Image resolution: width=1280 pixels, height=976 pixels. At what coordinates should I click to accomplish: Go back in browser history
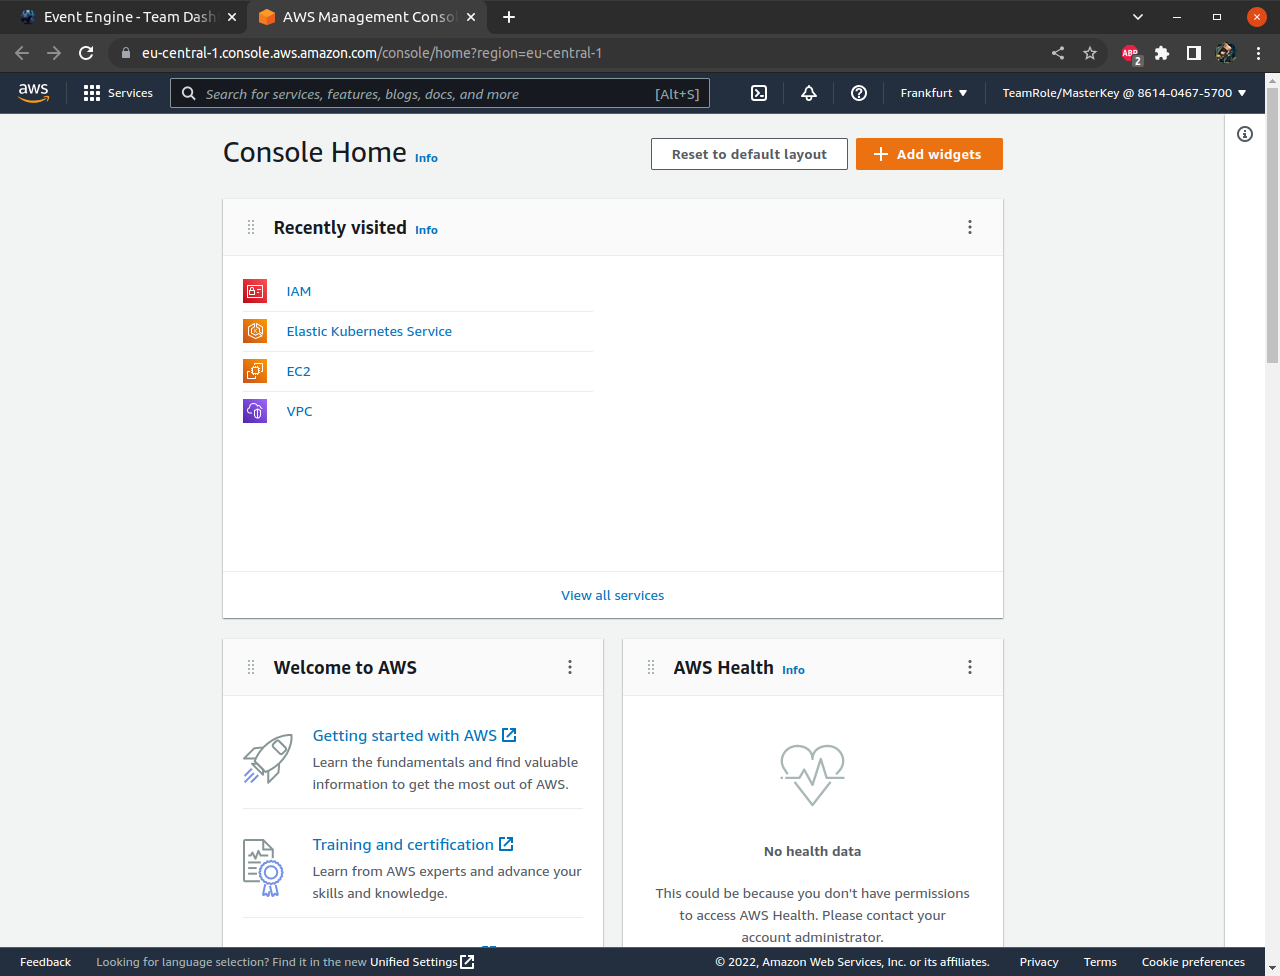click(x=22, y=53)
